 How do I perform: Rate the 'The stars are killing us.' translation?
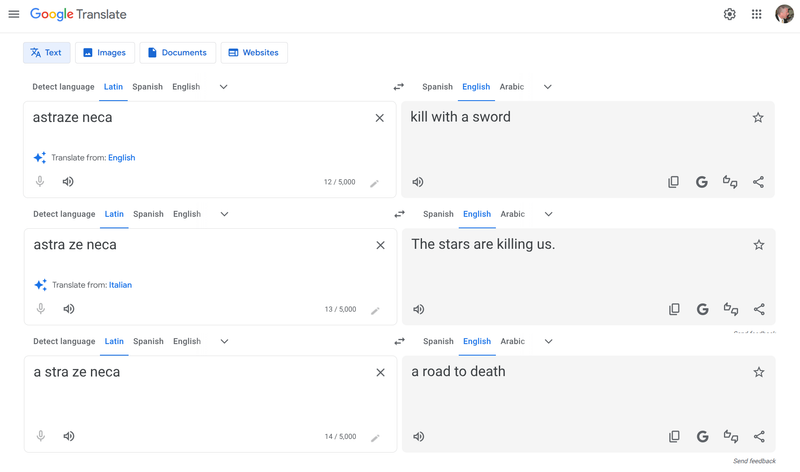pyautogui.click(x=731, y=309)
